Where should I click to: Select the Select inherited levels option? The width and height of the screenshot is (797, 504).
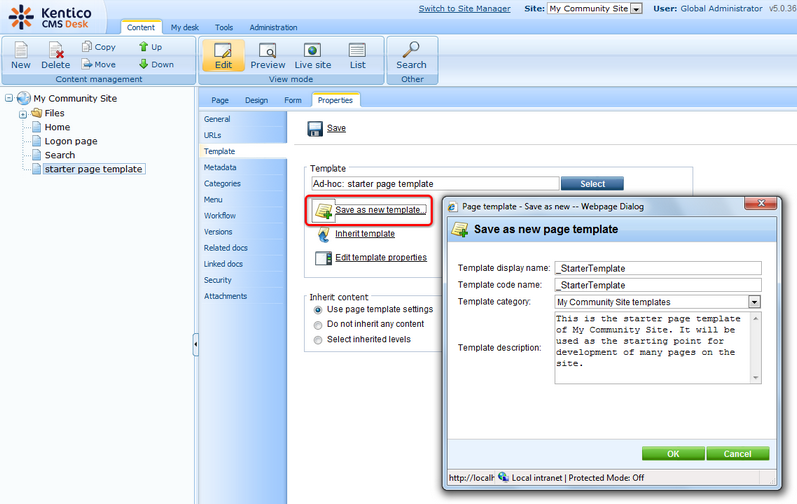point(318,340)
